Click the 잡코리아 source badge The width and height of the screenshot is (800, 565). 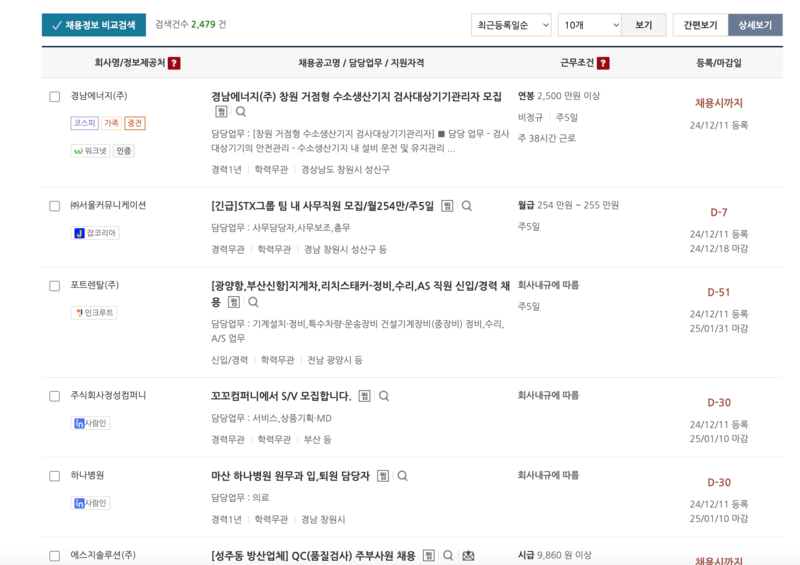click(x=95, y=233)
